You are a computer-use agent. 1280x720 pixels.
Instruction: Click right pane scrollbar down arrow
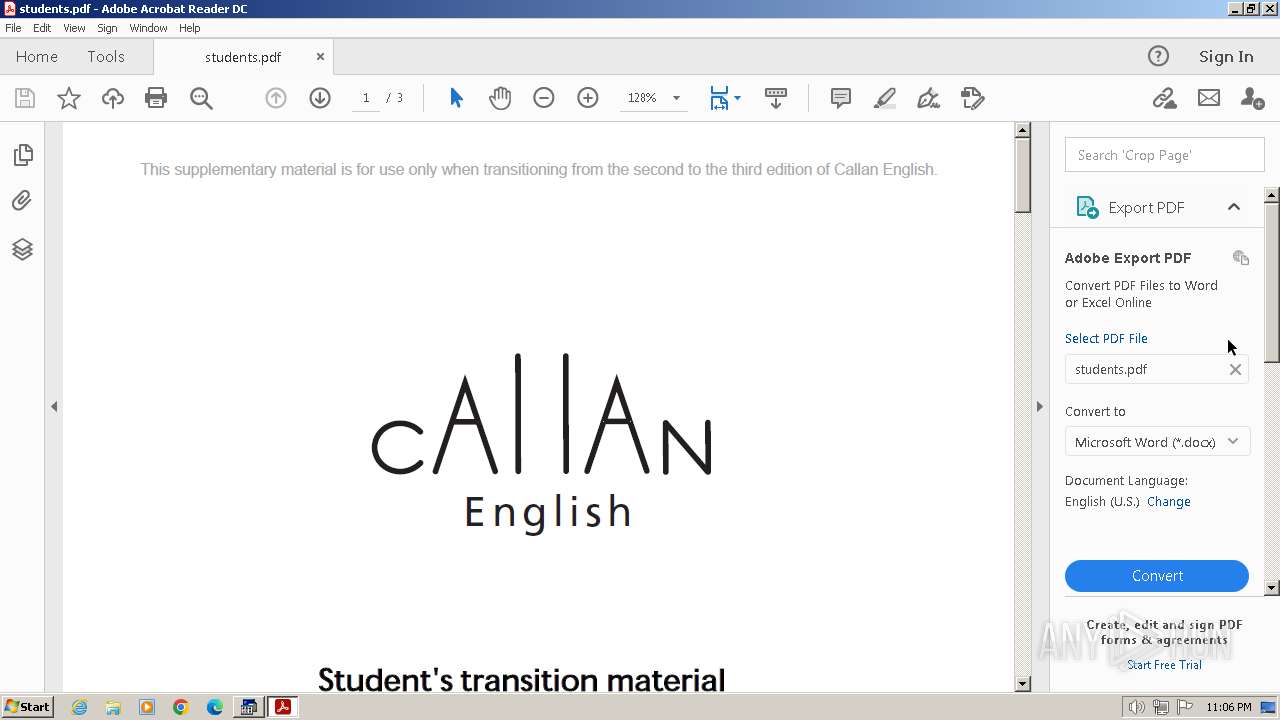(1272, 588)
